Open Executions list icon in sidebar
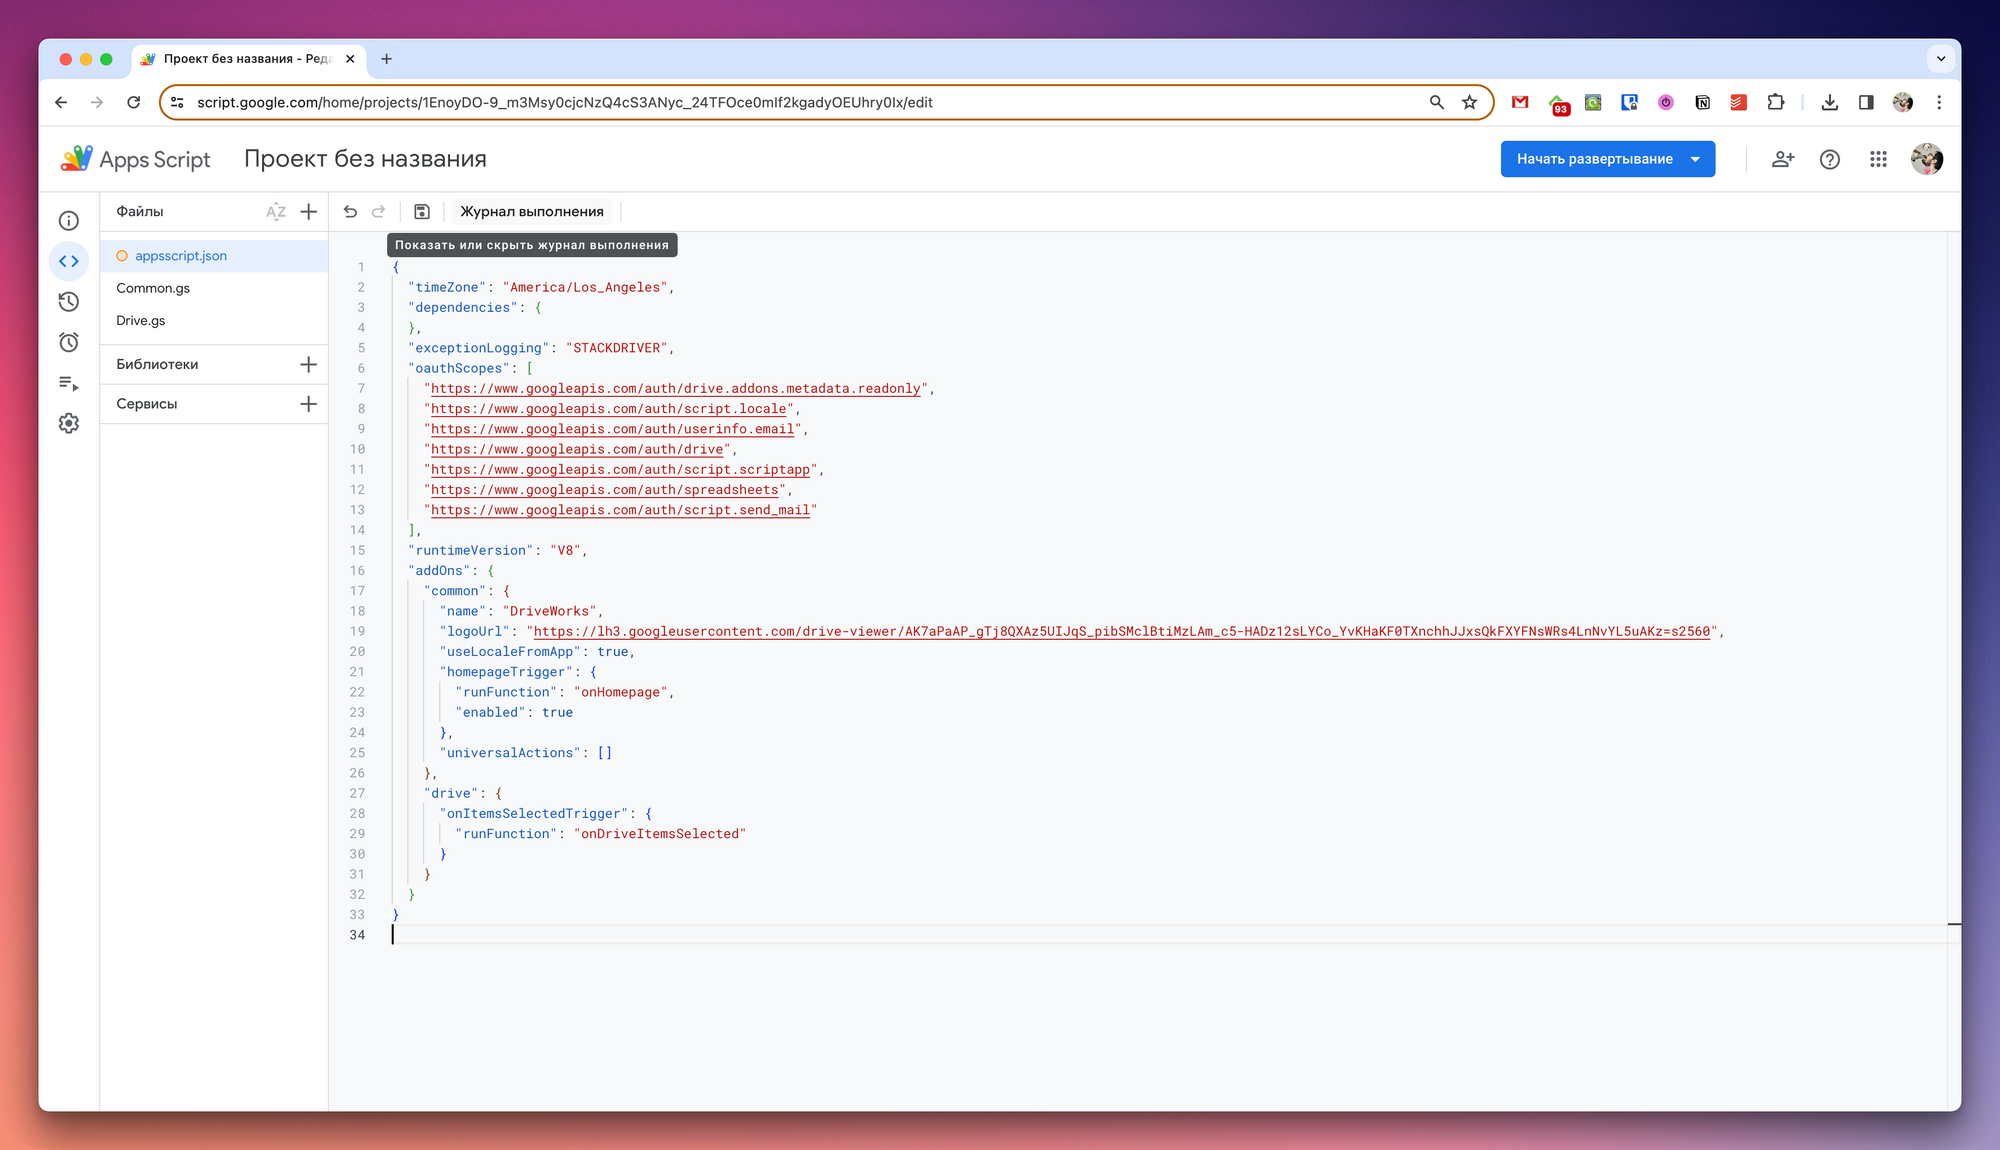This screenshot has width=2000, height=1150. tap(69, 383)
